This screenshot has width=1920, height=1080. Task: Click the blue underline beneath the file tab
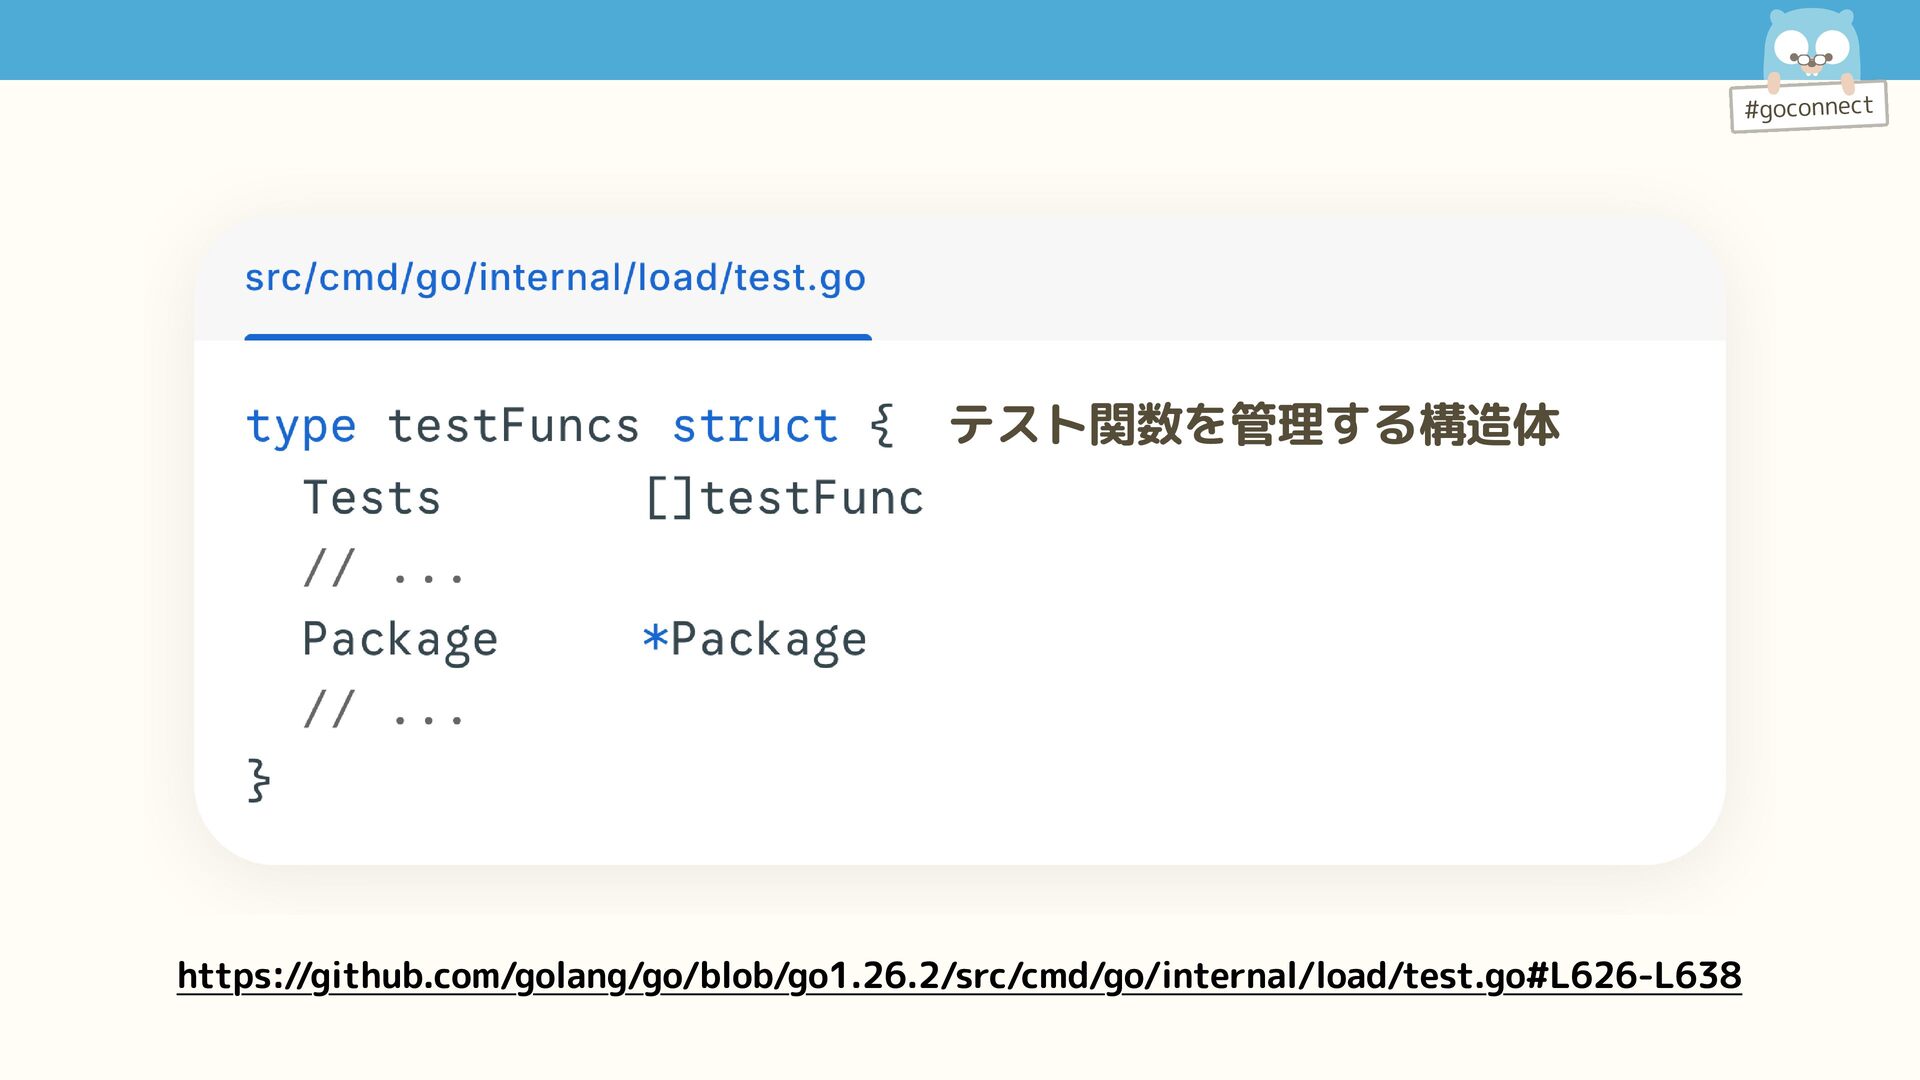[558, 337]
